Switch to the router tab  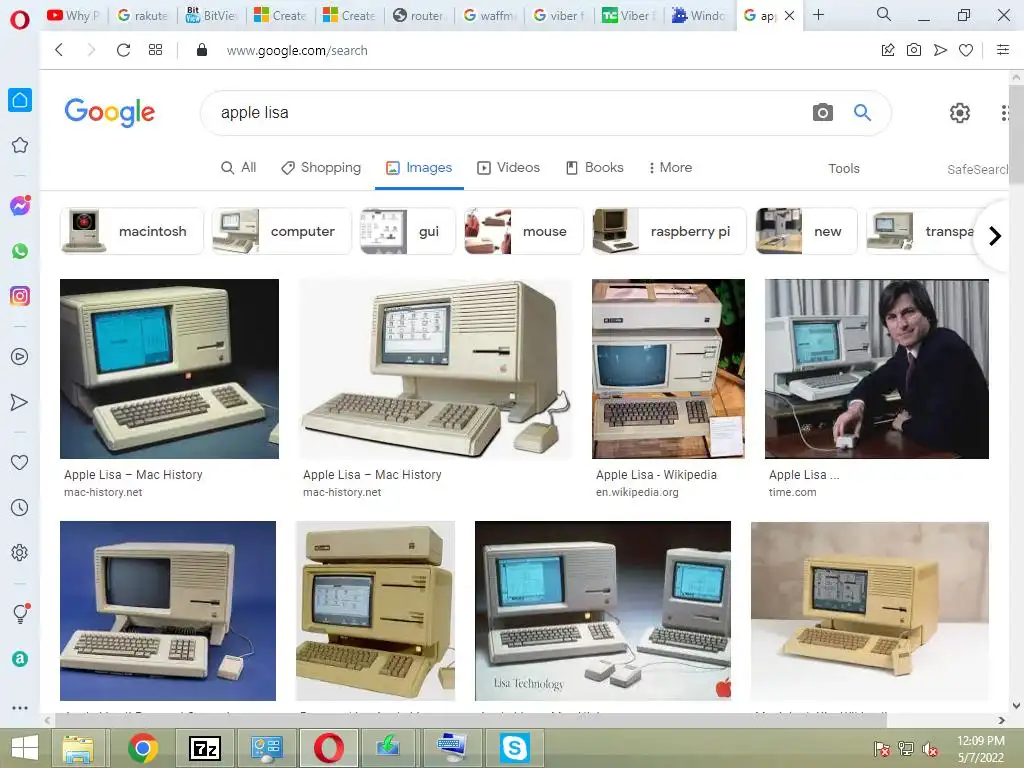pos(419,15)
